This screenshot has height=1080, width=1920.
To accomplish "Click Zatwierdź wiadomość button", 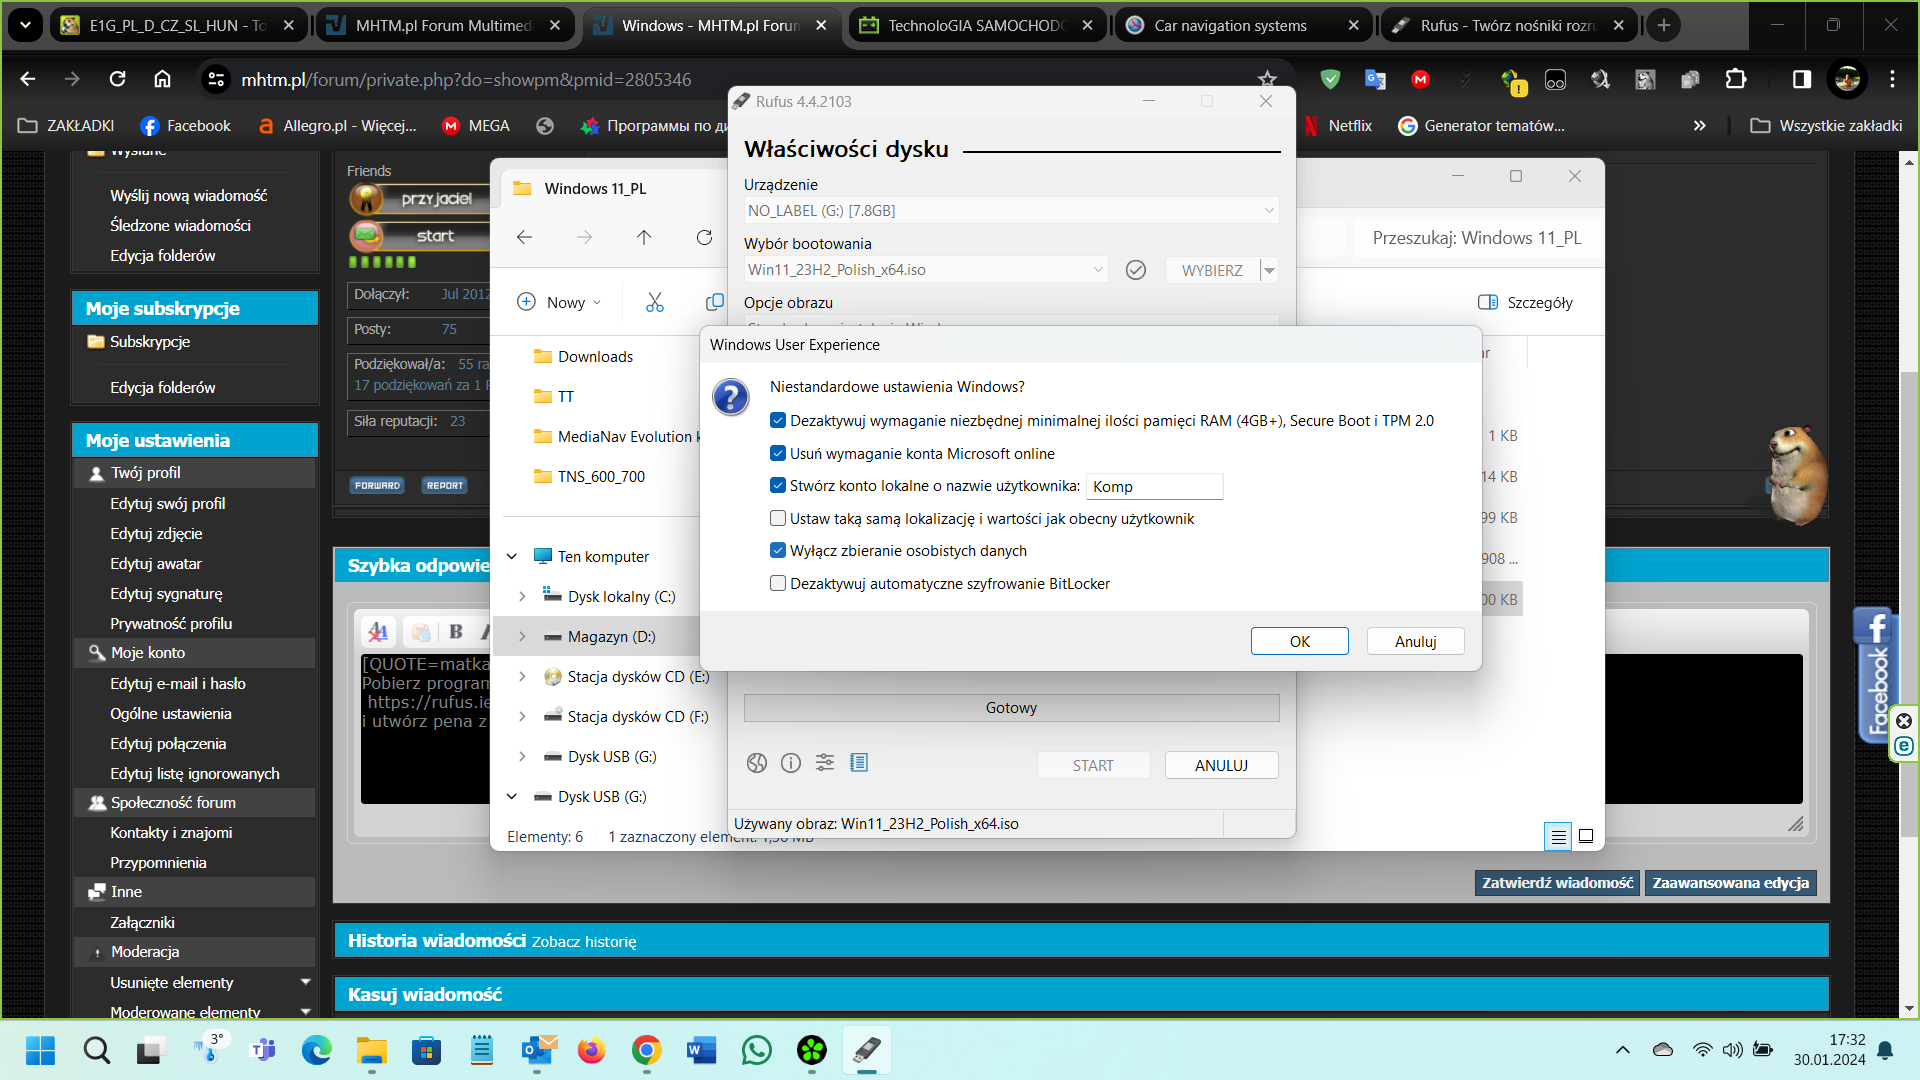I will (1557, 882).
